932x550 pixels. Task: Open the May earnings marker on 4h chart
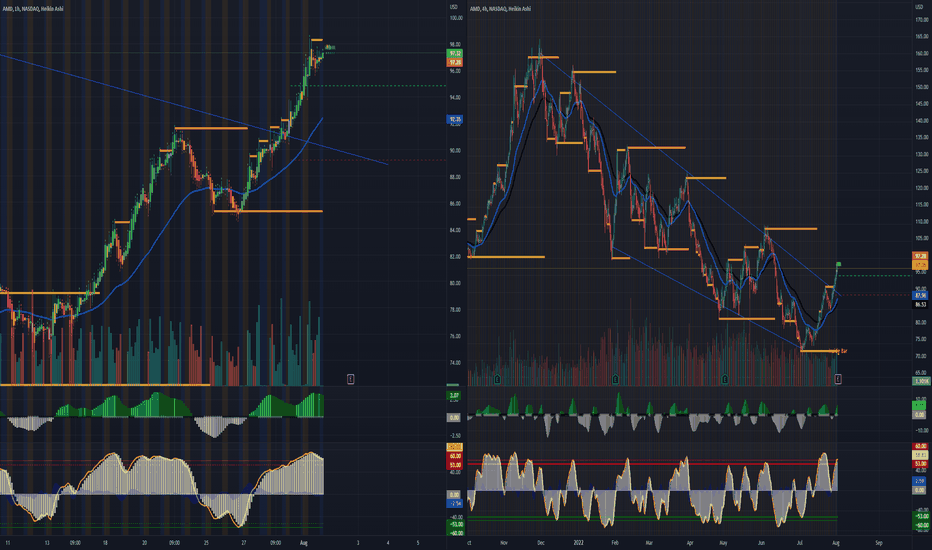725,379
